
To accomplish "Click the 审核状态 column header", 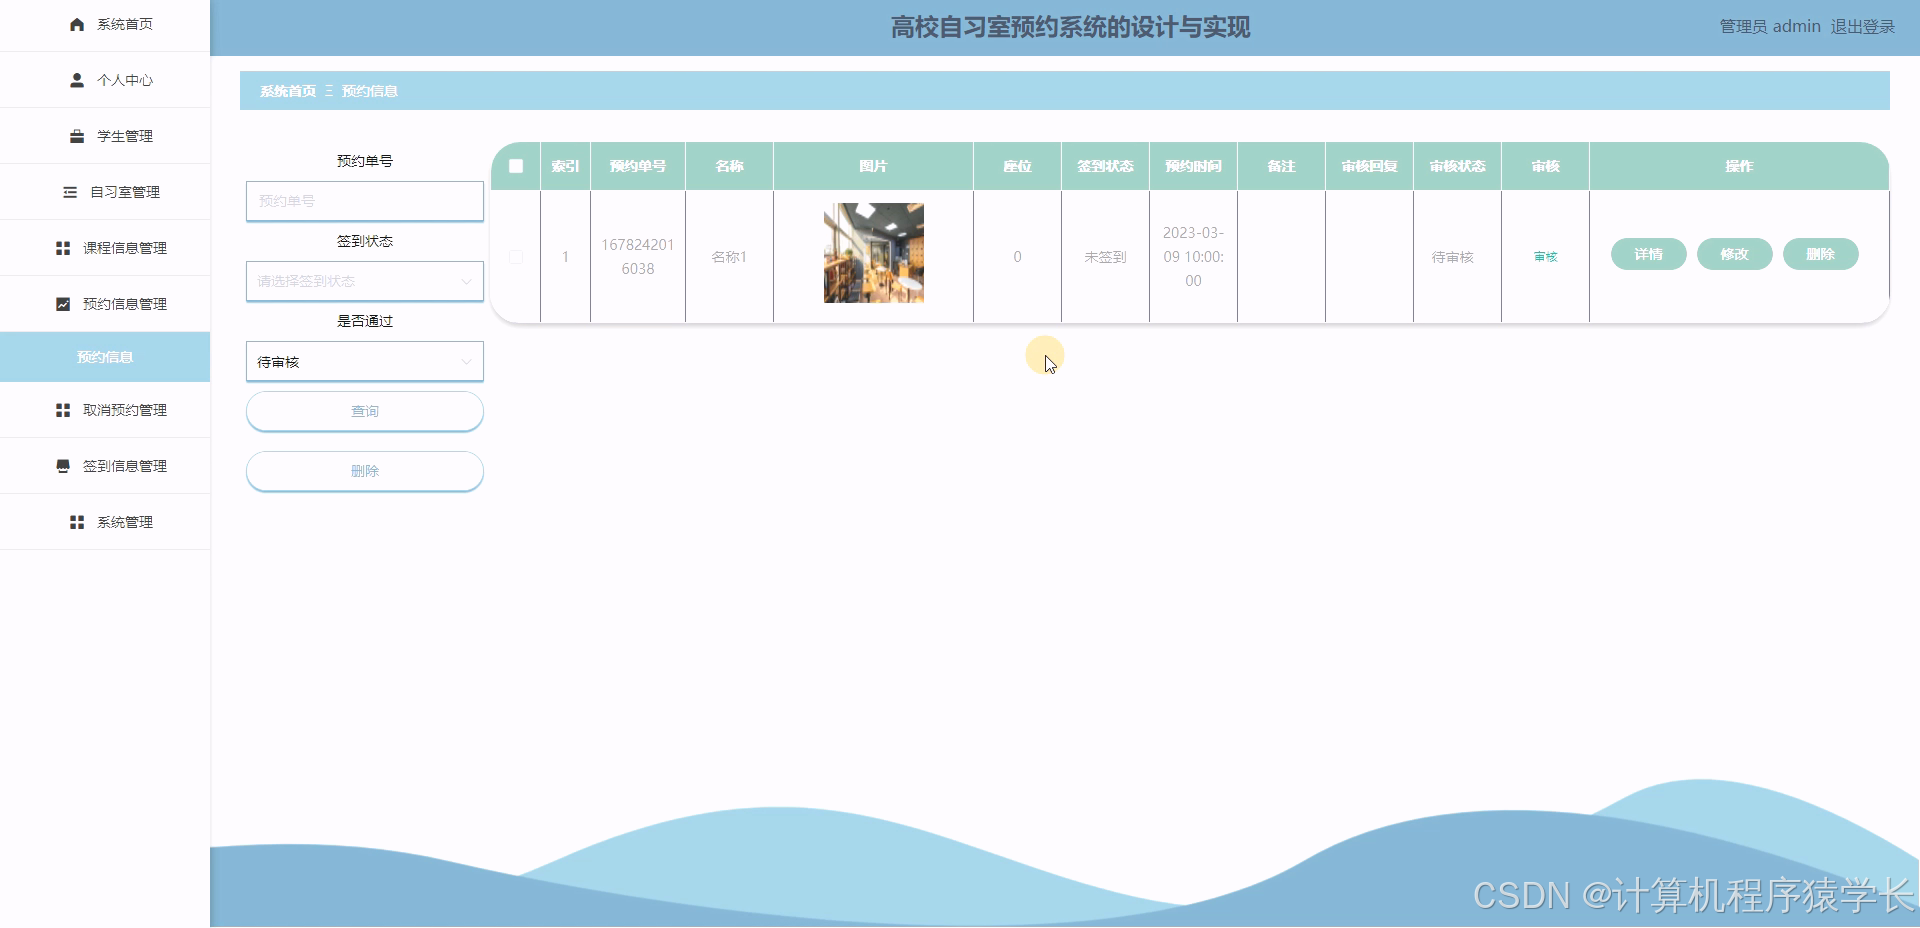I will (x=1458, y=166).
